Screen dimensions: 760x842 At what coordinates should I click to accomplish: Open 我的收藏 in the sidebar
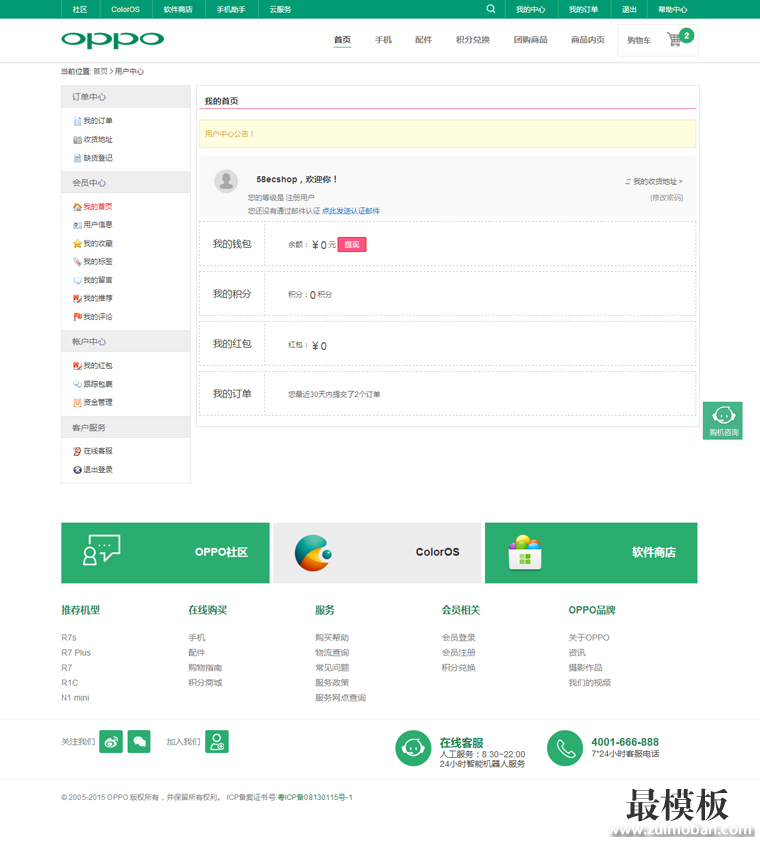coord(98,244)
